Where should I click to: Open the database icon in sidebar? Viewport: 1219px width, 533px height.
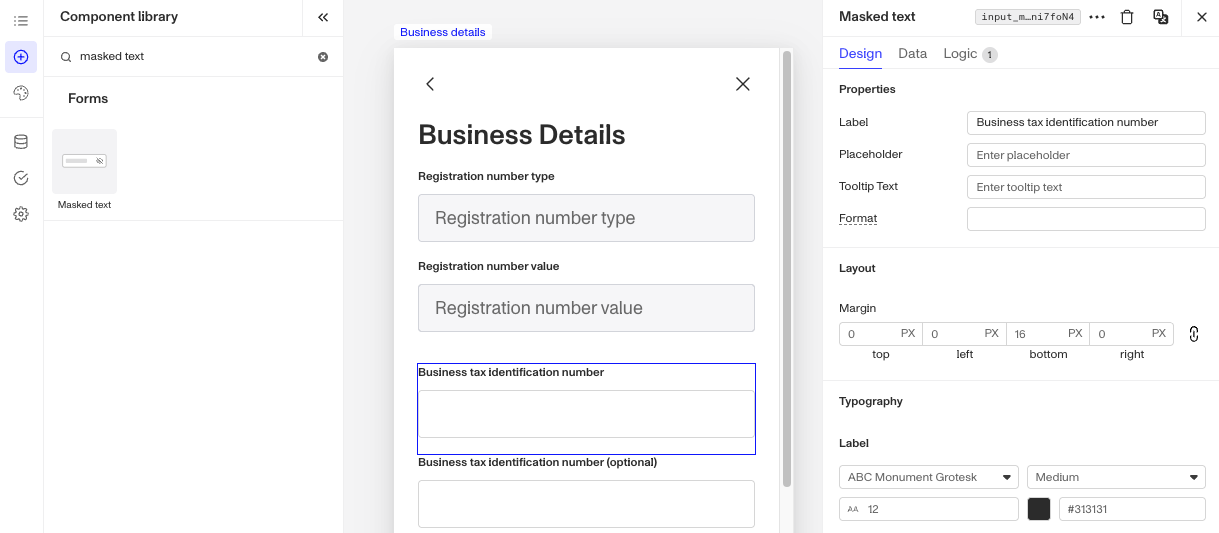(x=21, y=142)
